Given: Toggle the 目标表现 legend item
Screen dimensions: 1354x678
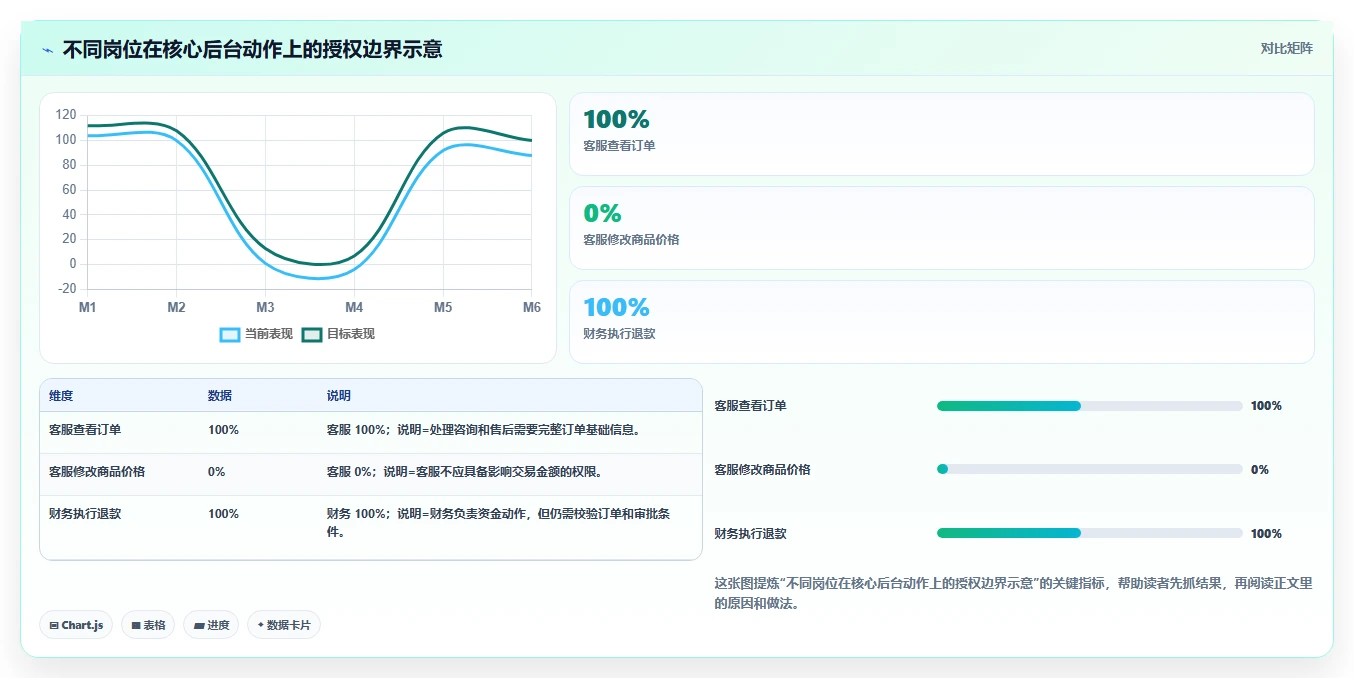Looking at the screenshot, I should point(338,334).
